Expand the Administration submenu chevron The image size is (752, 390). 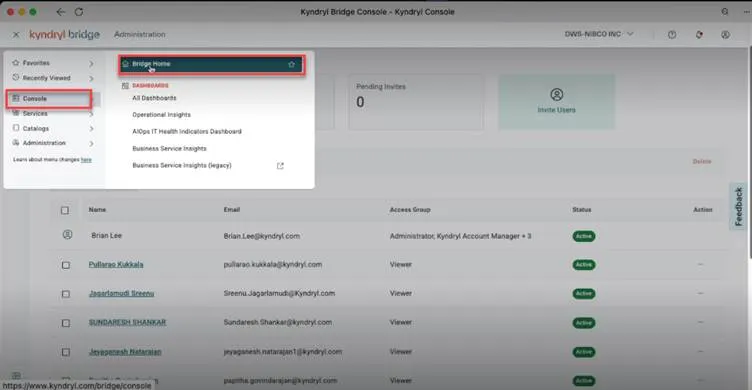pos(91,143)
